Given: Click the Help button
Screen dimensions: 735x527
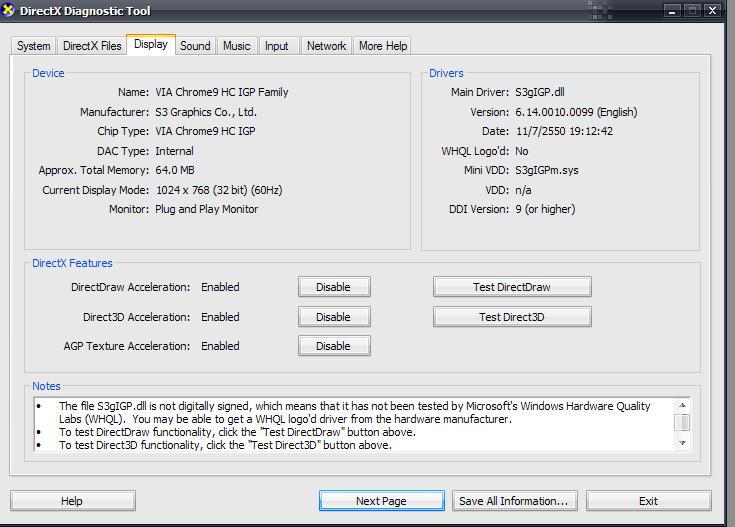Looking at the screenshot, I should point(72,501).
